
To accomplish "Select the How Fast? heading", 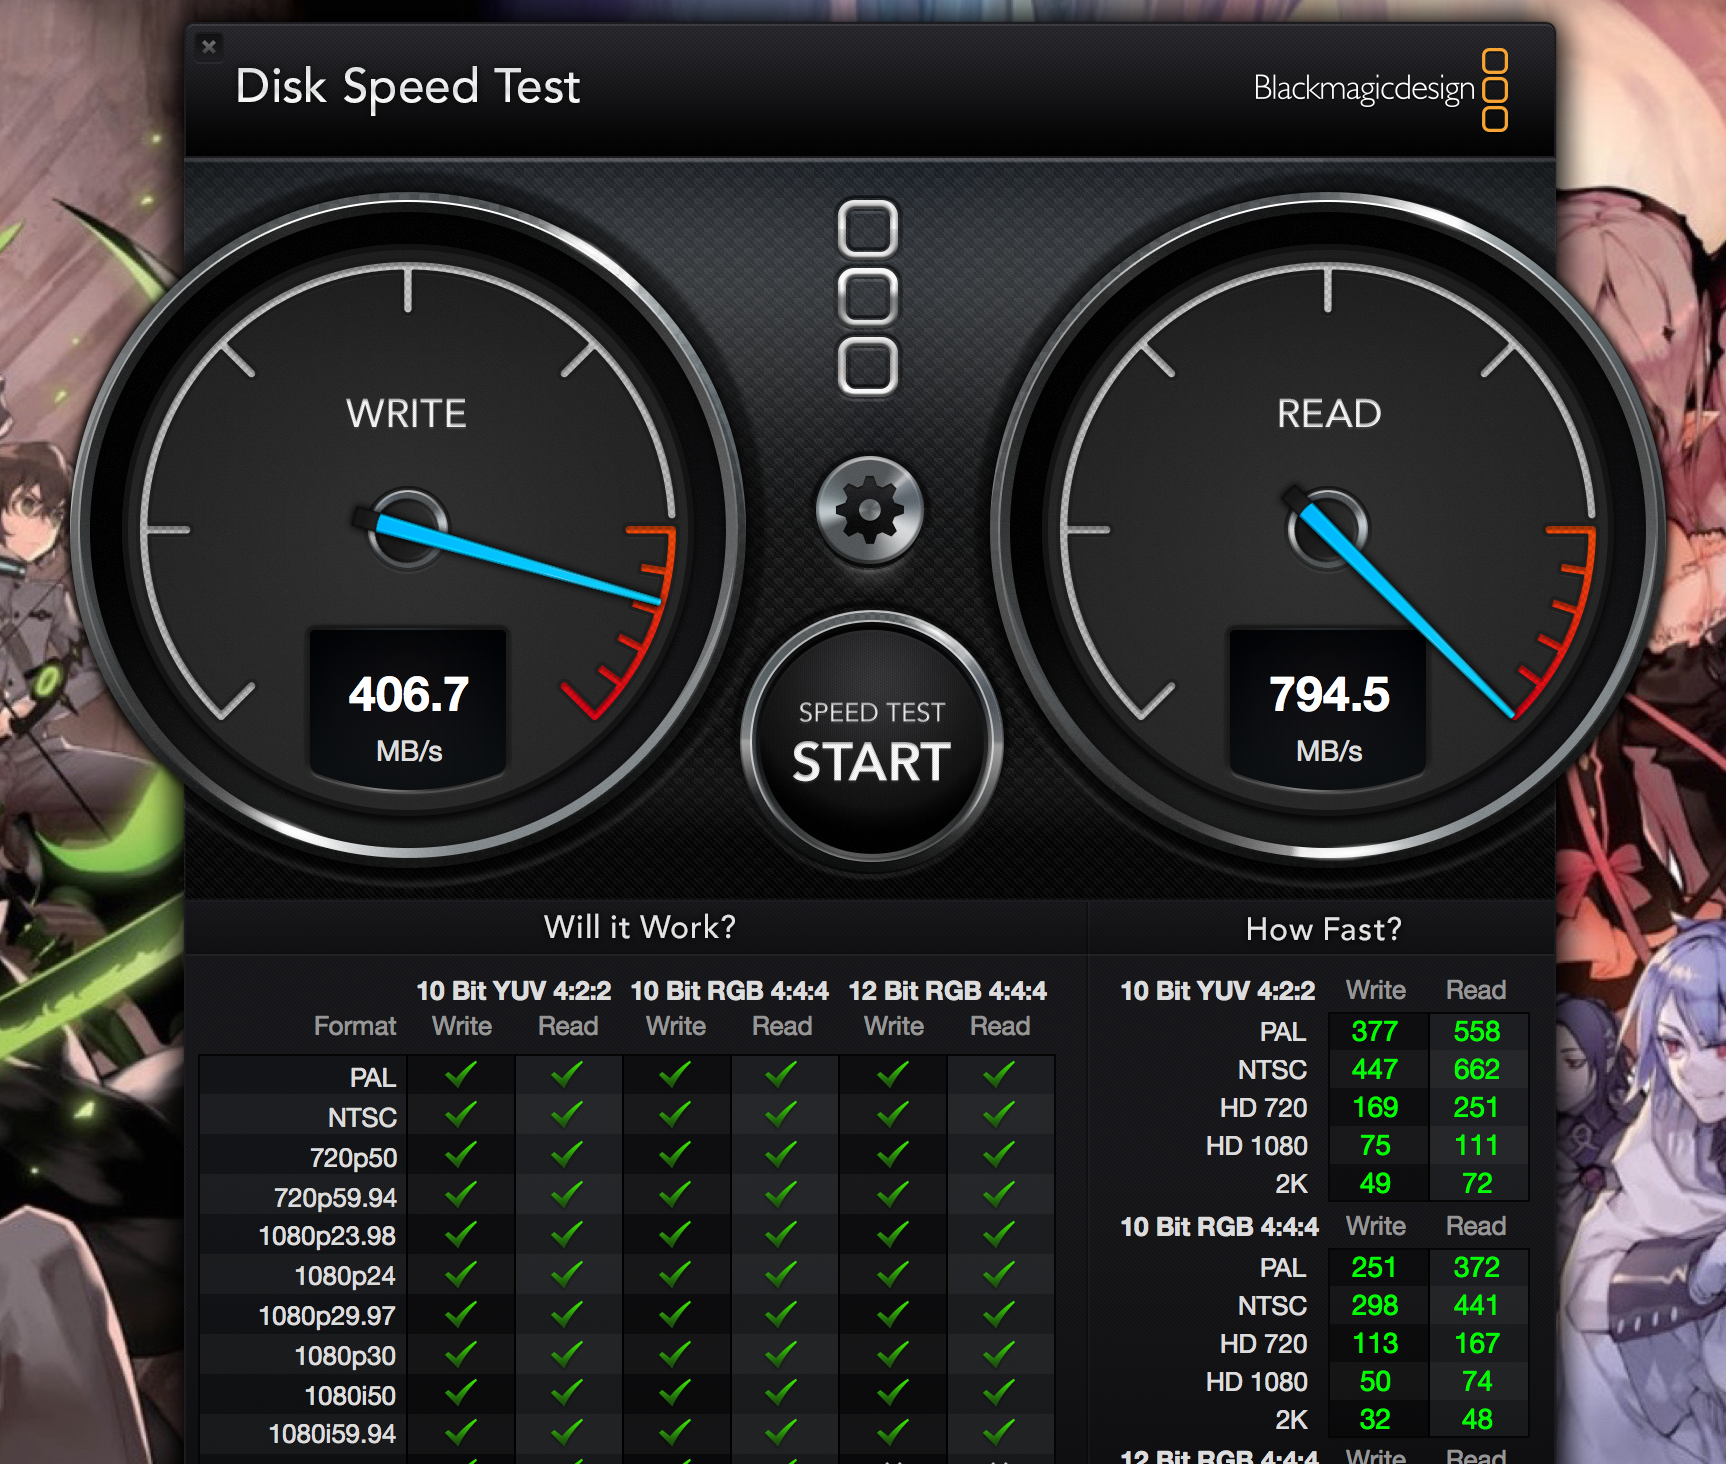I will point(1323,929).
